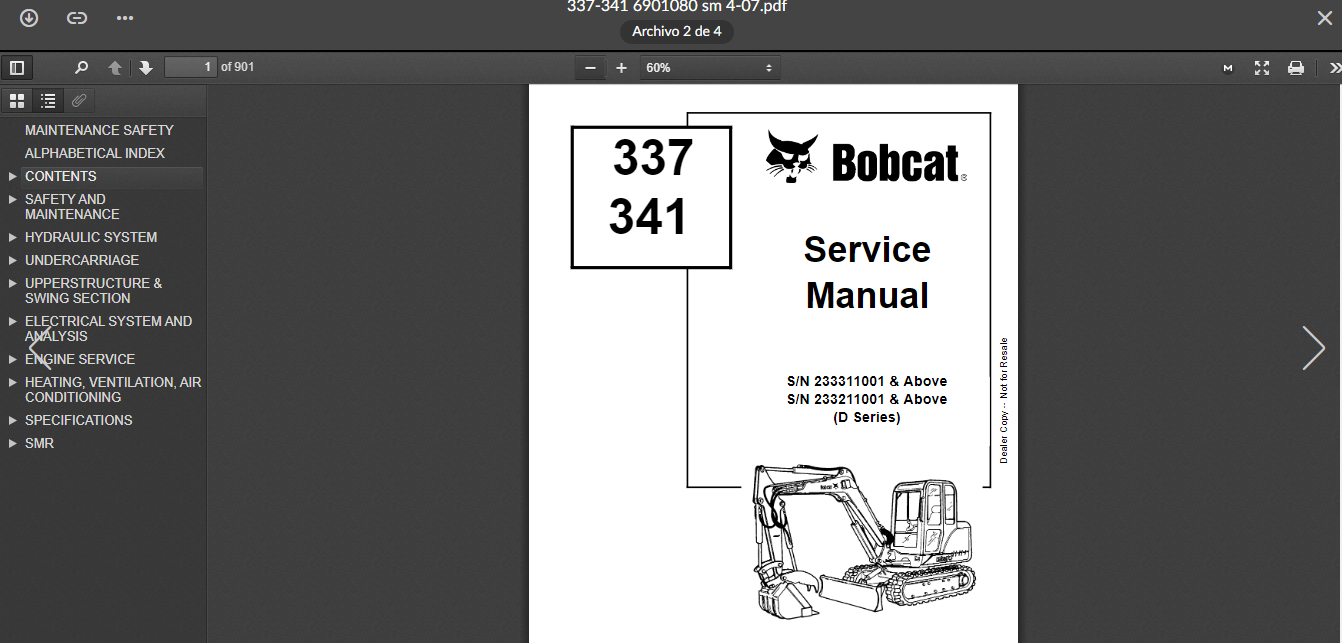Go to next page arrow
The height and width of the screenshot is (643, 1342).
(146, 68)
